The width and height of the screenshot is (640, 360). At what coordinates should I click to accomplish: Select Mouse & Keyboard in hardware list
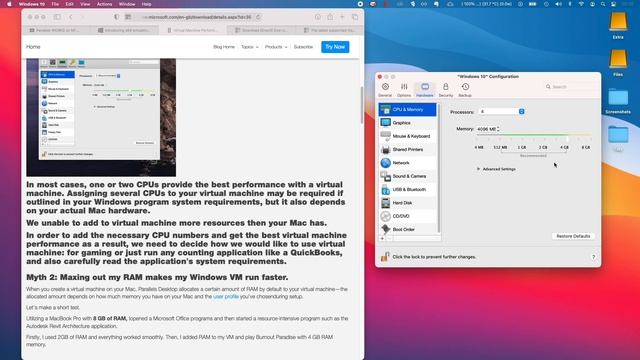408,136
